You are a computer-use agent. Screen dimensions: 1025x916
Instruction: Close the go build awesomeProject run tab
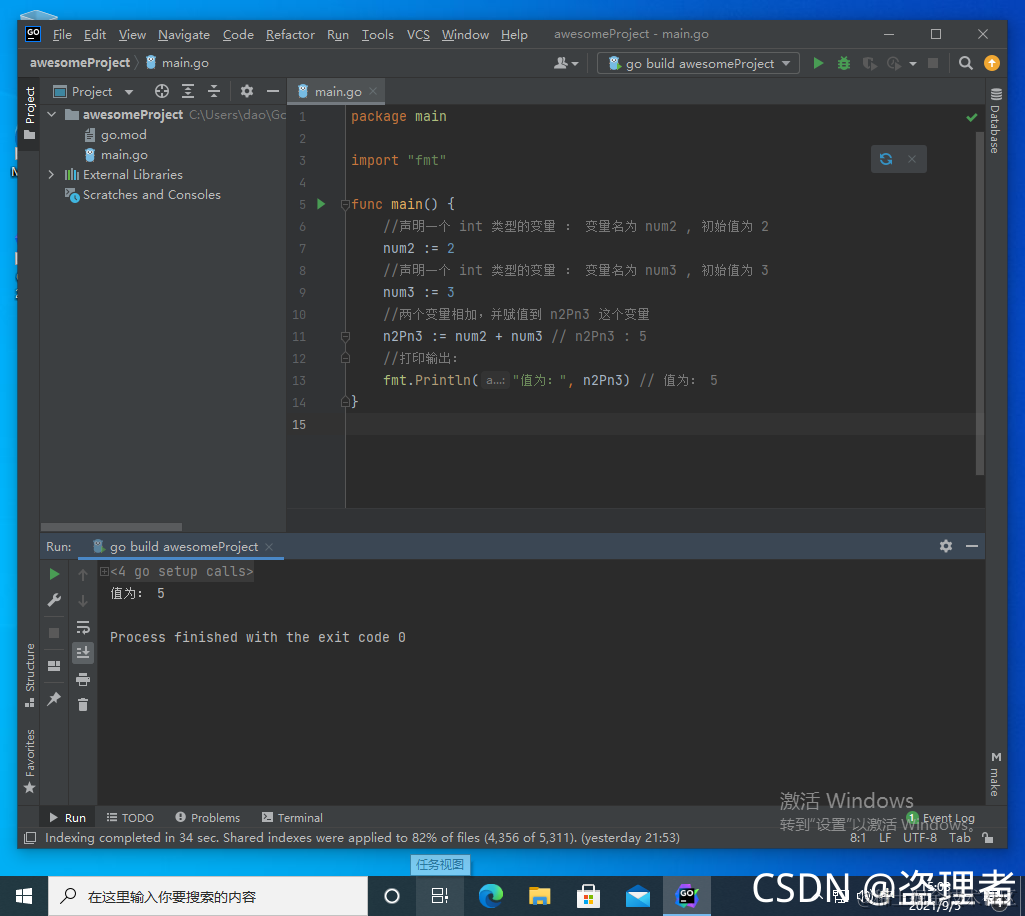[x=269, y=547]
